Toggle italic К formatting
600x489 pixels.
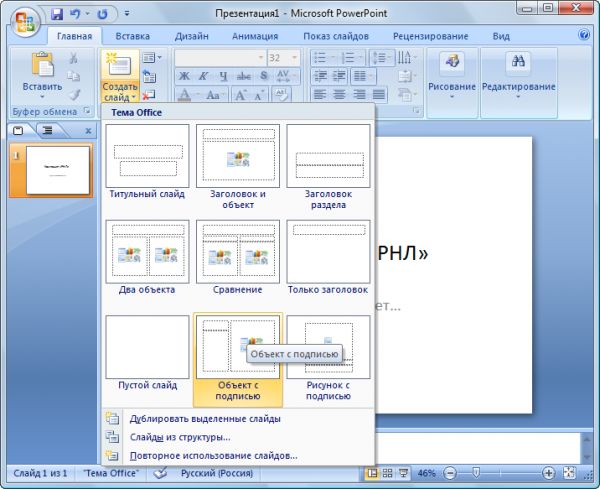(204, 76)
